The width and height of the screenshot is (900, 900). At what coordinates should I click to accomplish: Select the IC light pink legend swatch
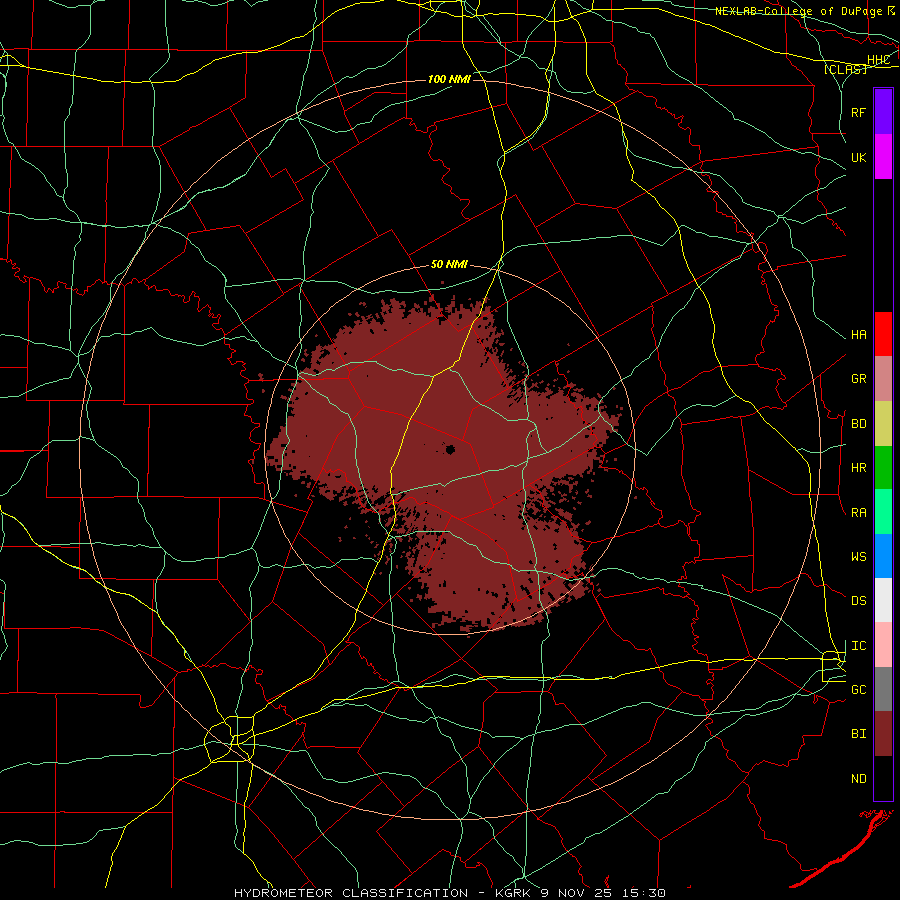coord(883,645)
